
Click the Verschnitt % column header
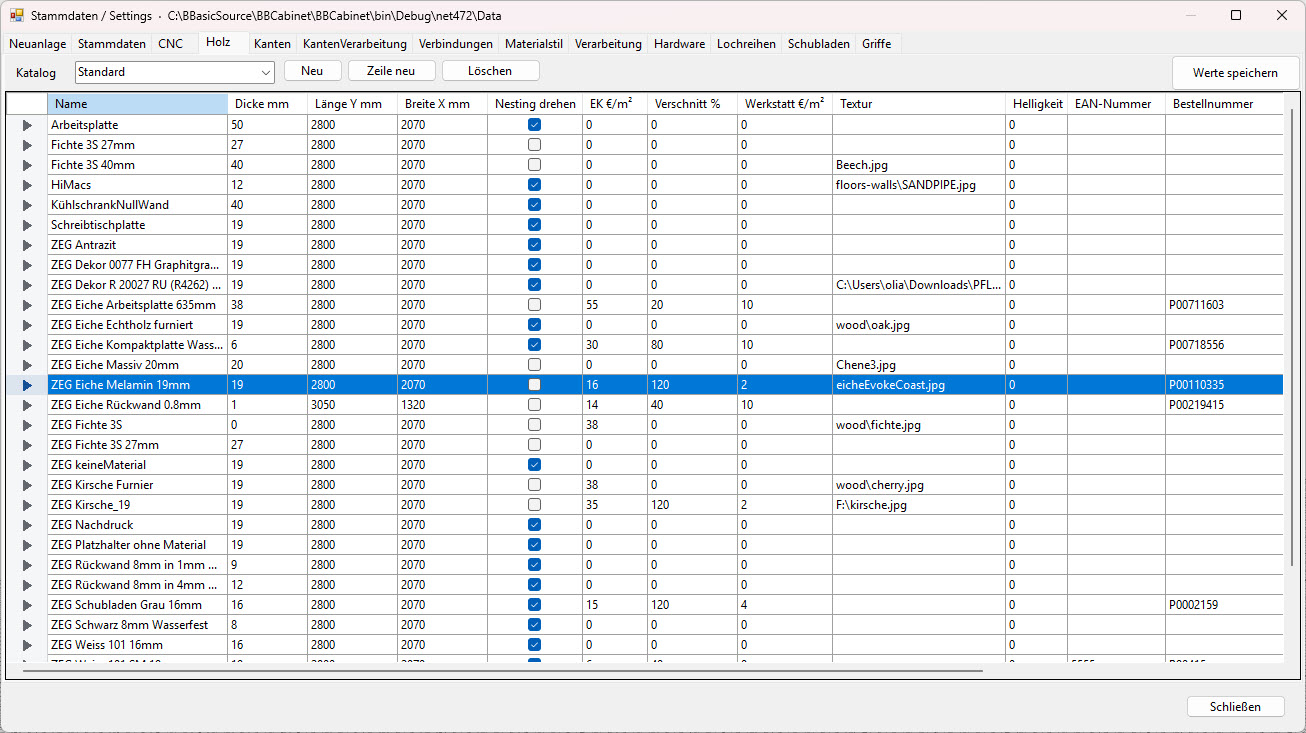(692, 104)
